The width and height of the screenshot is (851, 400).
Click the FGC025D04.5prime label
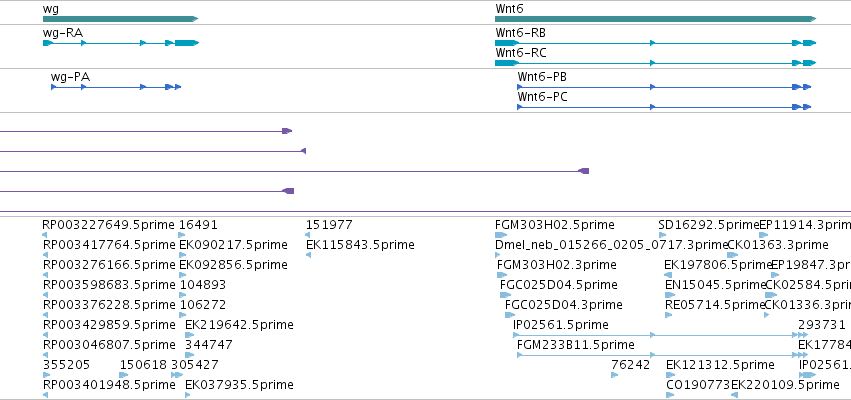click(558, 285)
